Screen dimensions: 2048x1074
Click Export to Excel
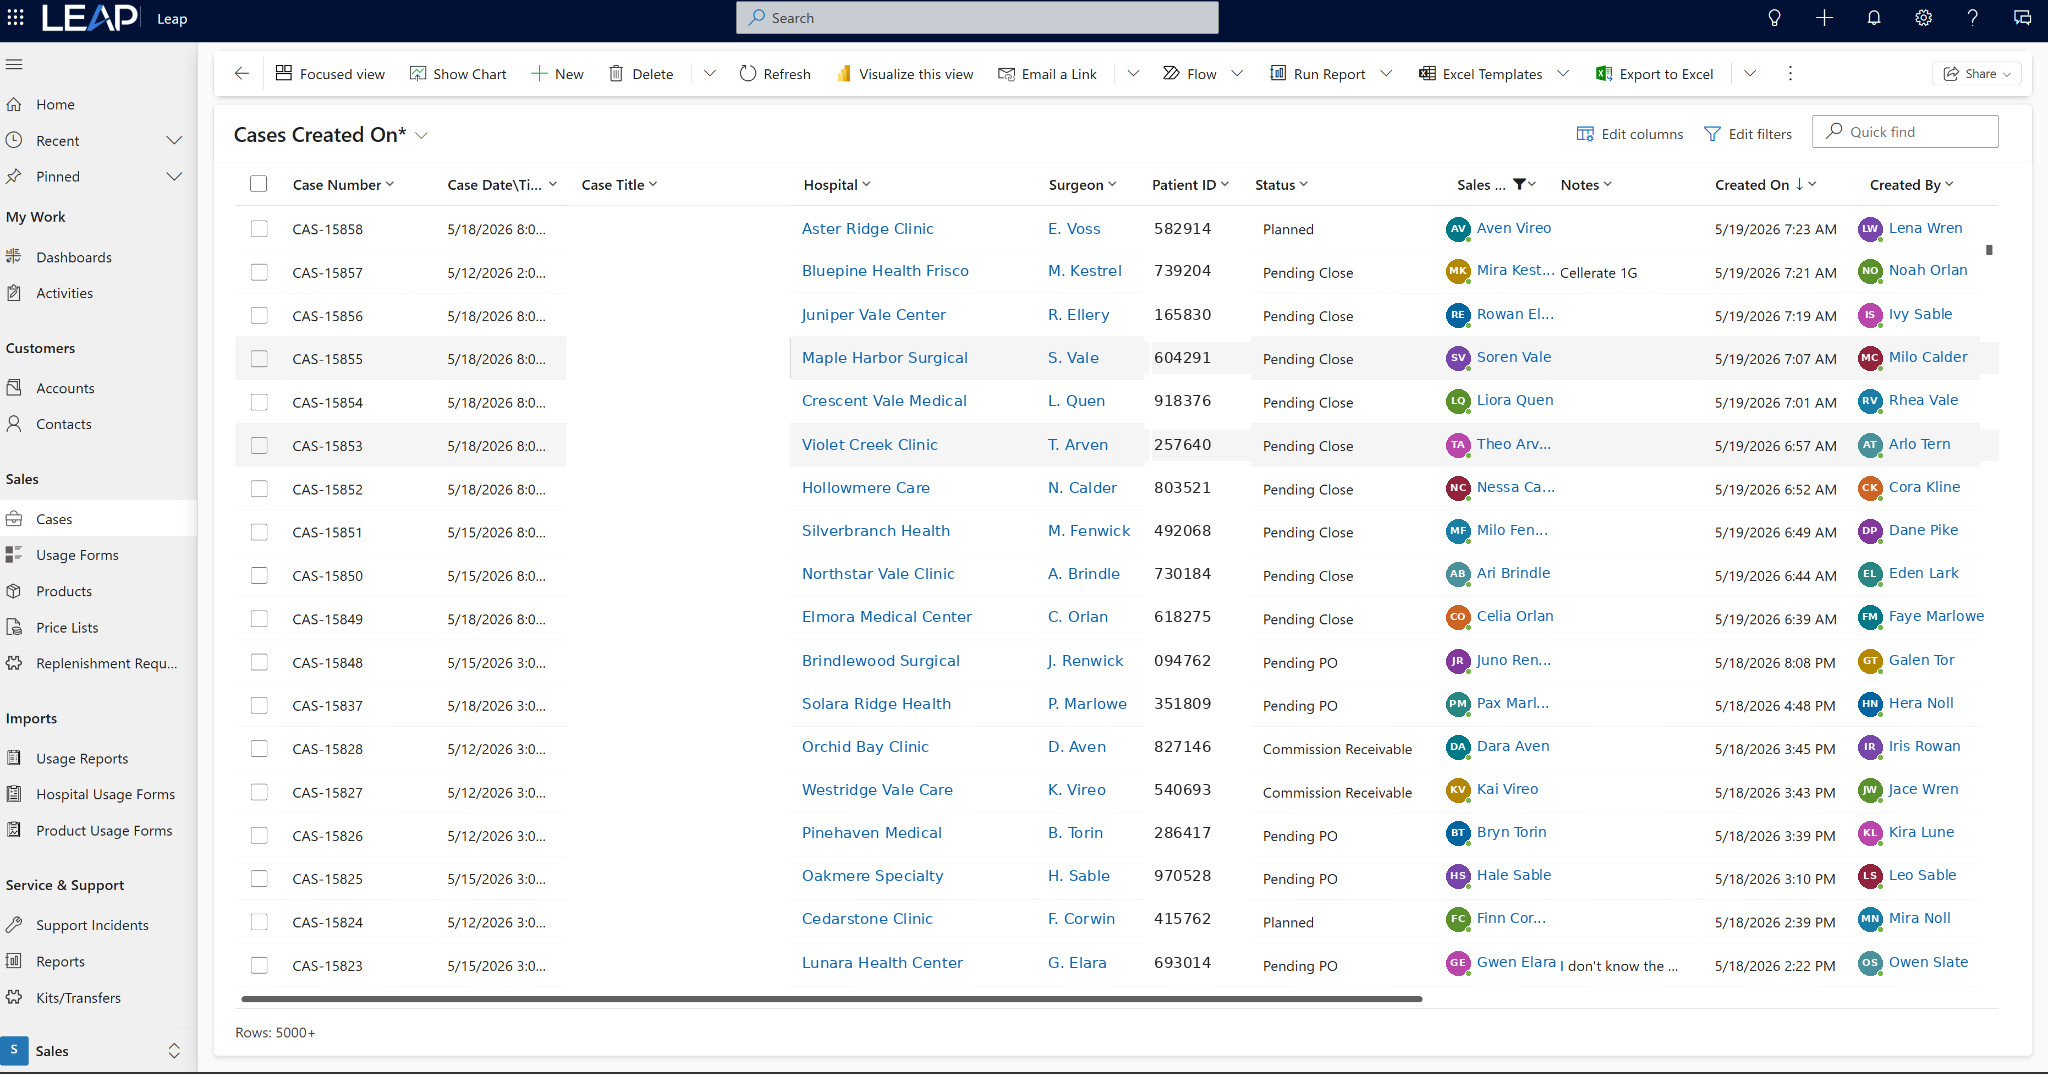[x=1655, y=74]
